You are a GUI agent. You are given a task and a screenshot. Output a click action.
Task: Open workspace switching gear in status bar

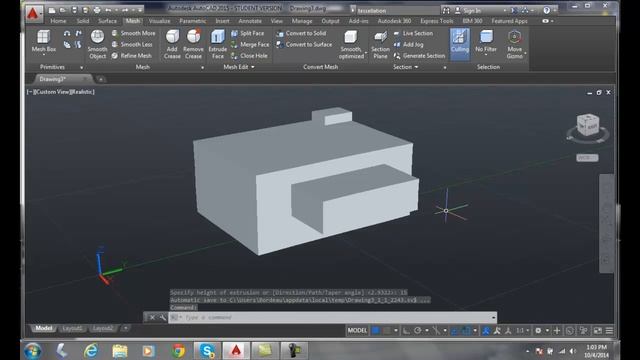point(538,331)
